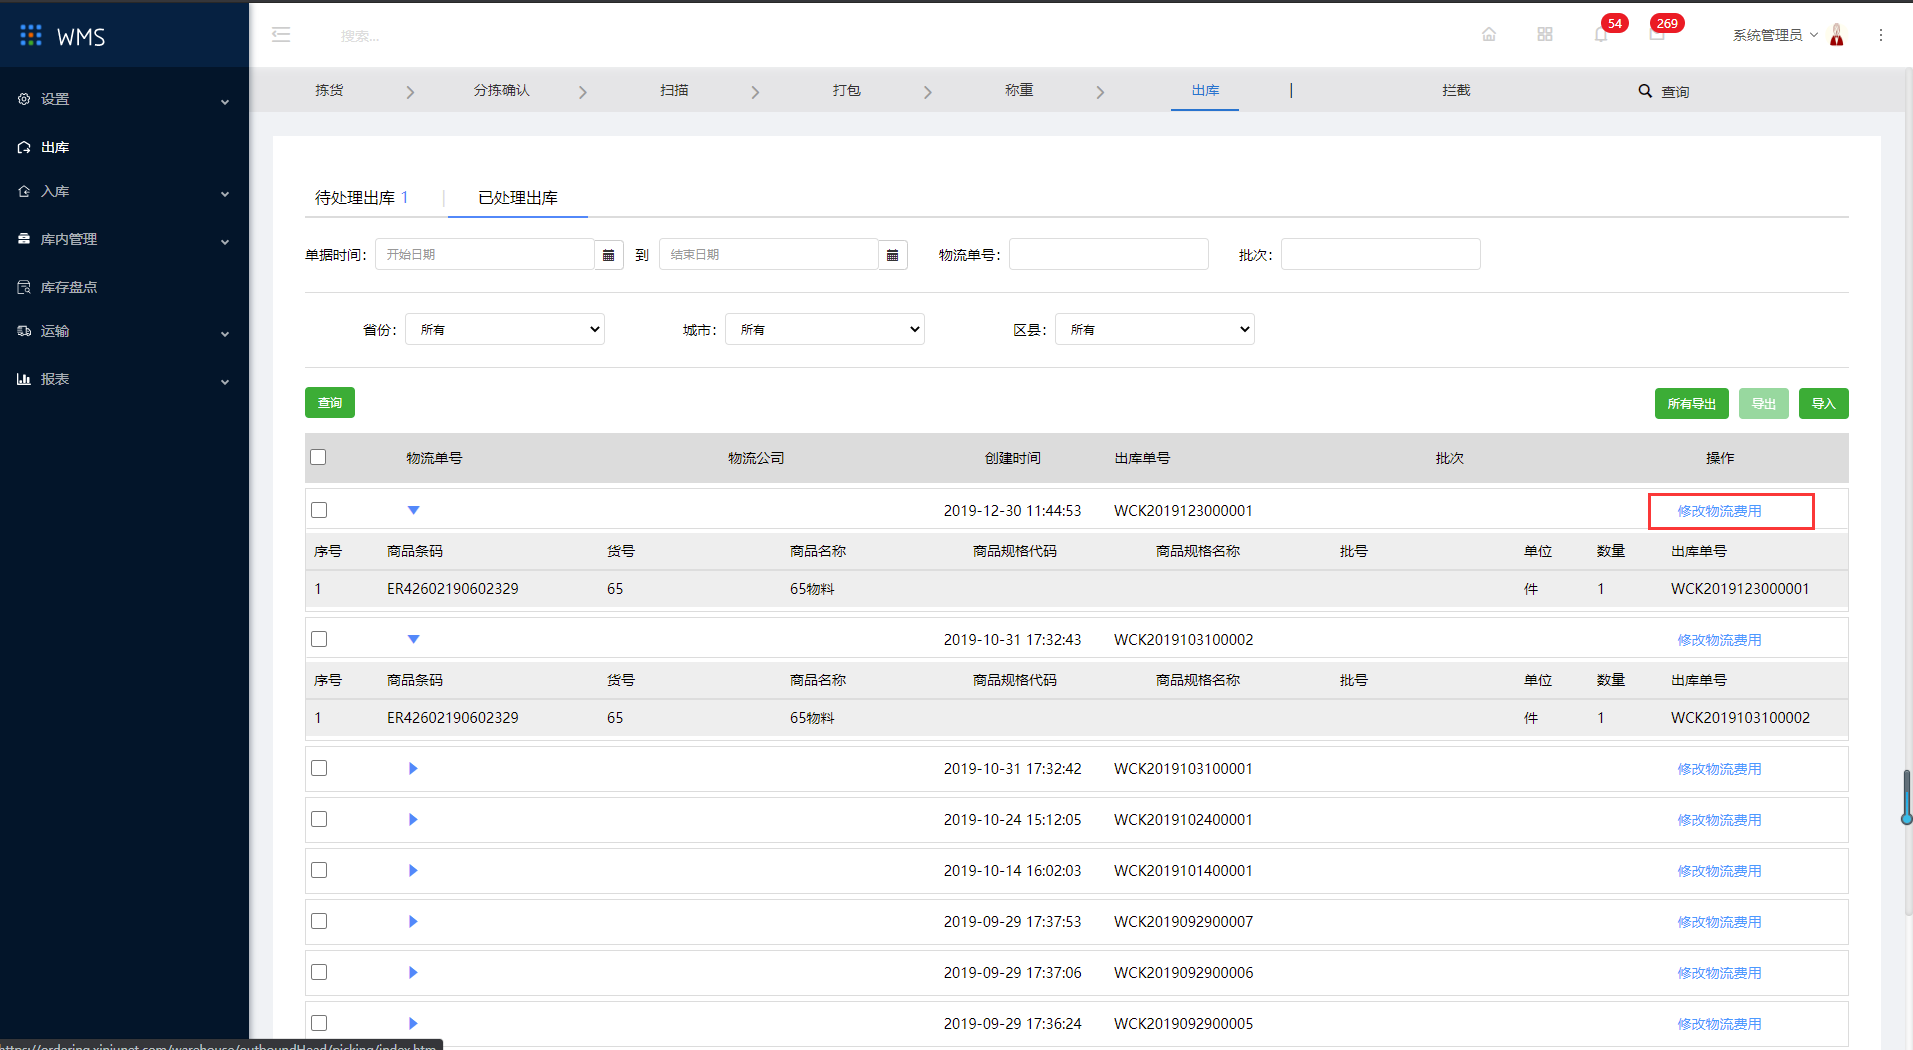Open the end date calendar picker icon
The height and width of the screenshot is (1050, 1913).
click(x=892, y=255)
